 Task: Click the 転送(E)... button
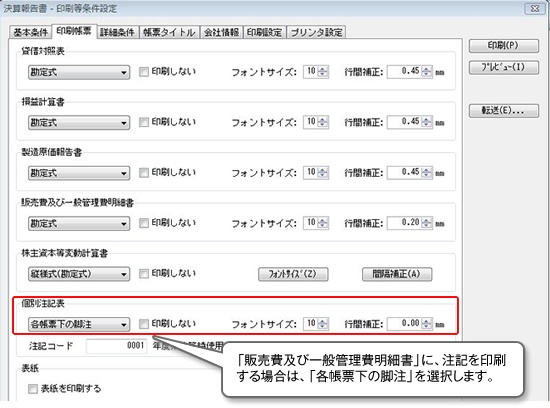point(503,111)
